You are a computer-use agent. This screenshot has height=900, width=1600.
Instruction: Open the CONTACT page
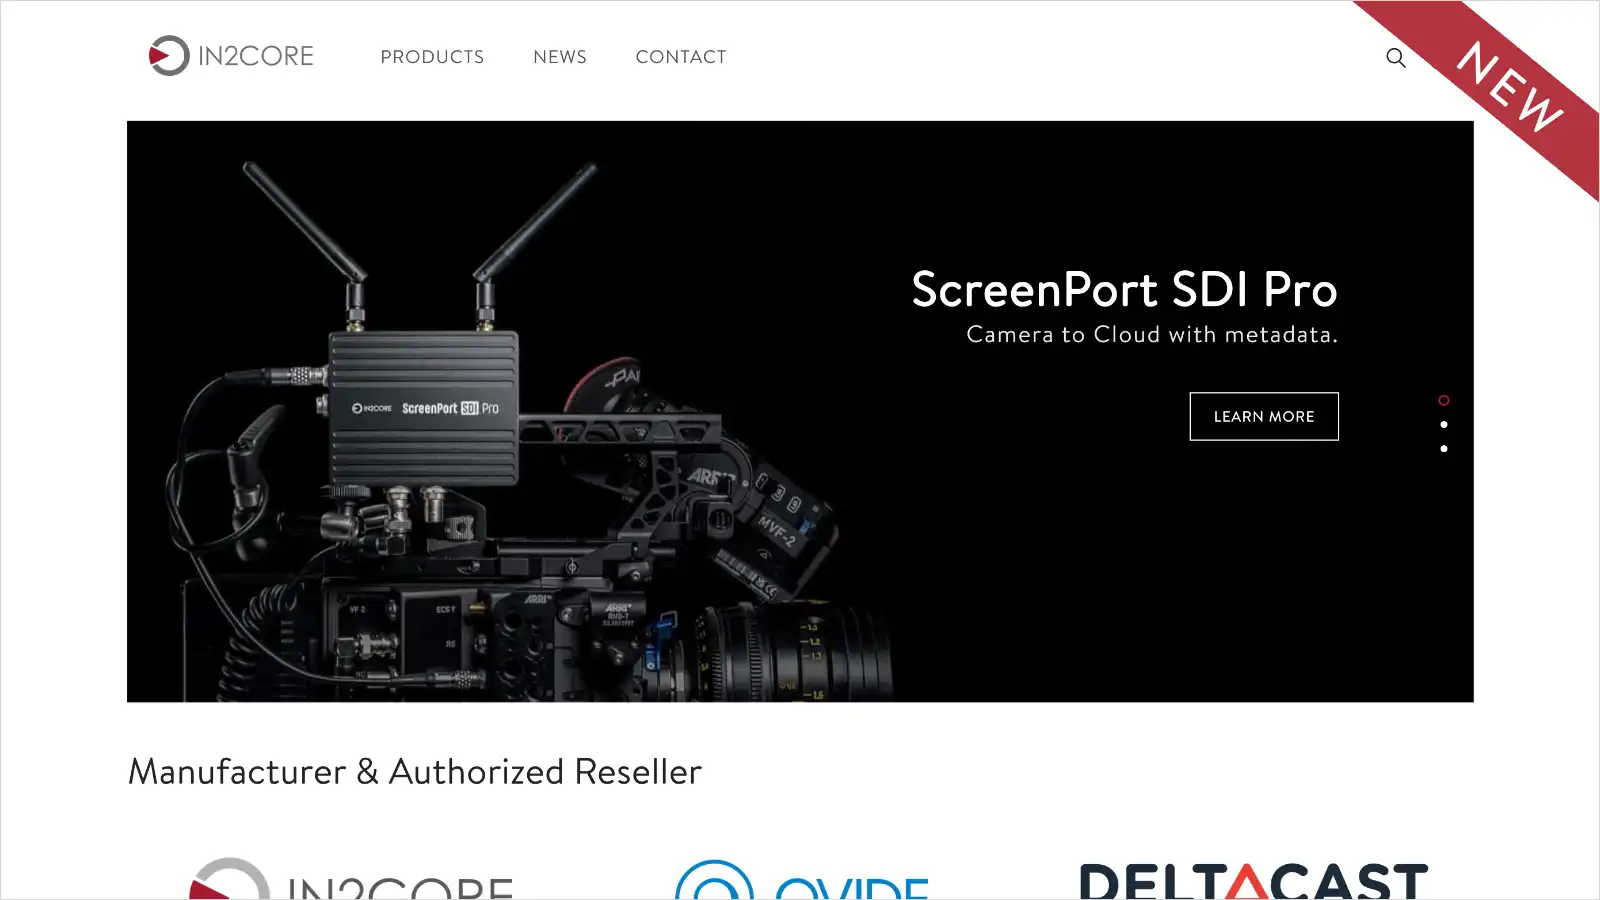click(x=681, y=57)
